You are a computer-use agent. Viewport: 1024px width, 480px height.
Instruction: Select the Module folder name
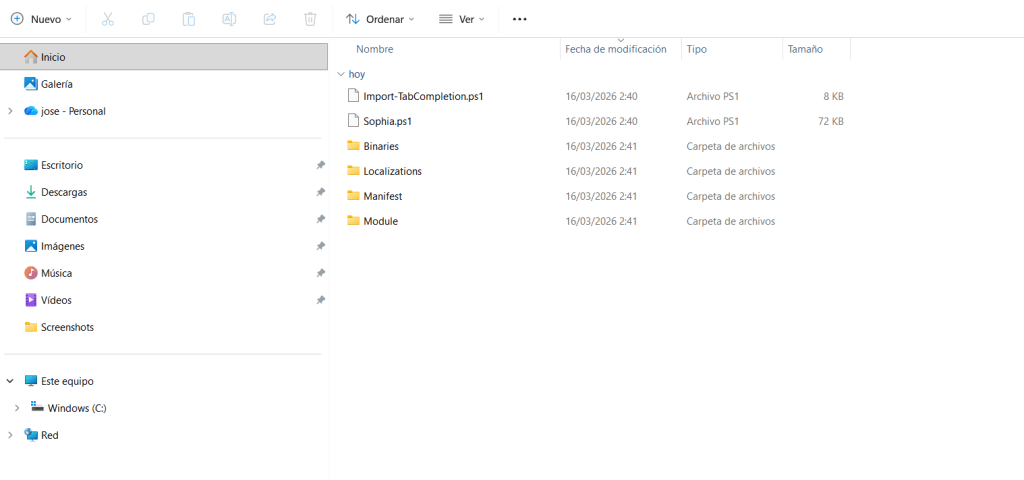pos(381,221)
